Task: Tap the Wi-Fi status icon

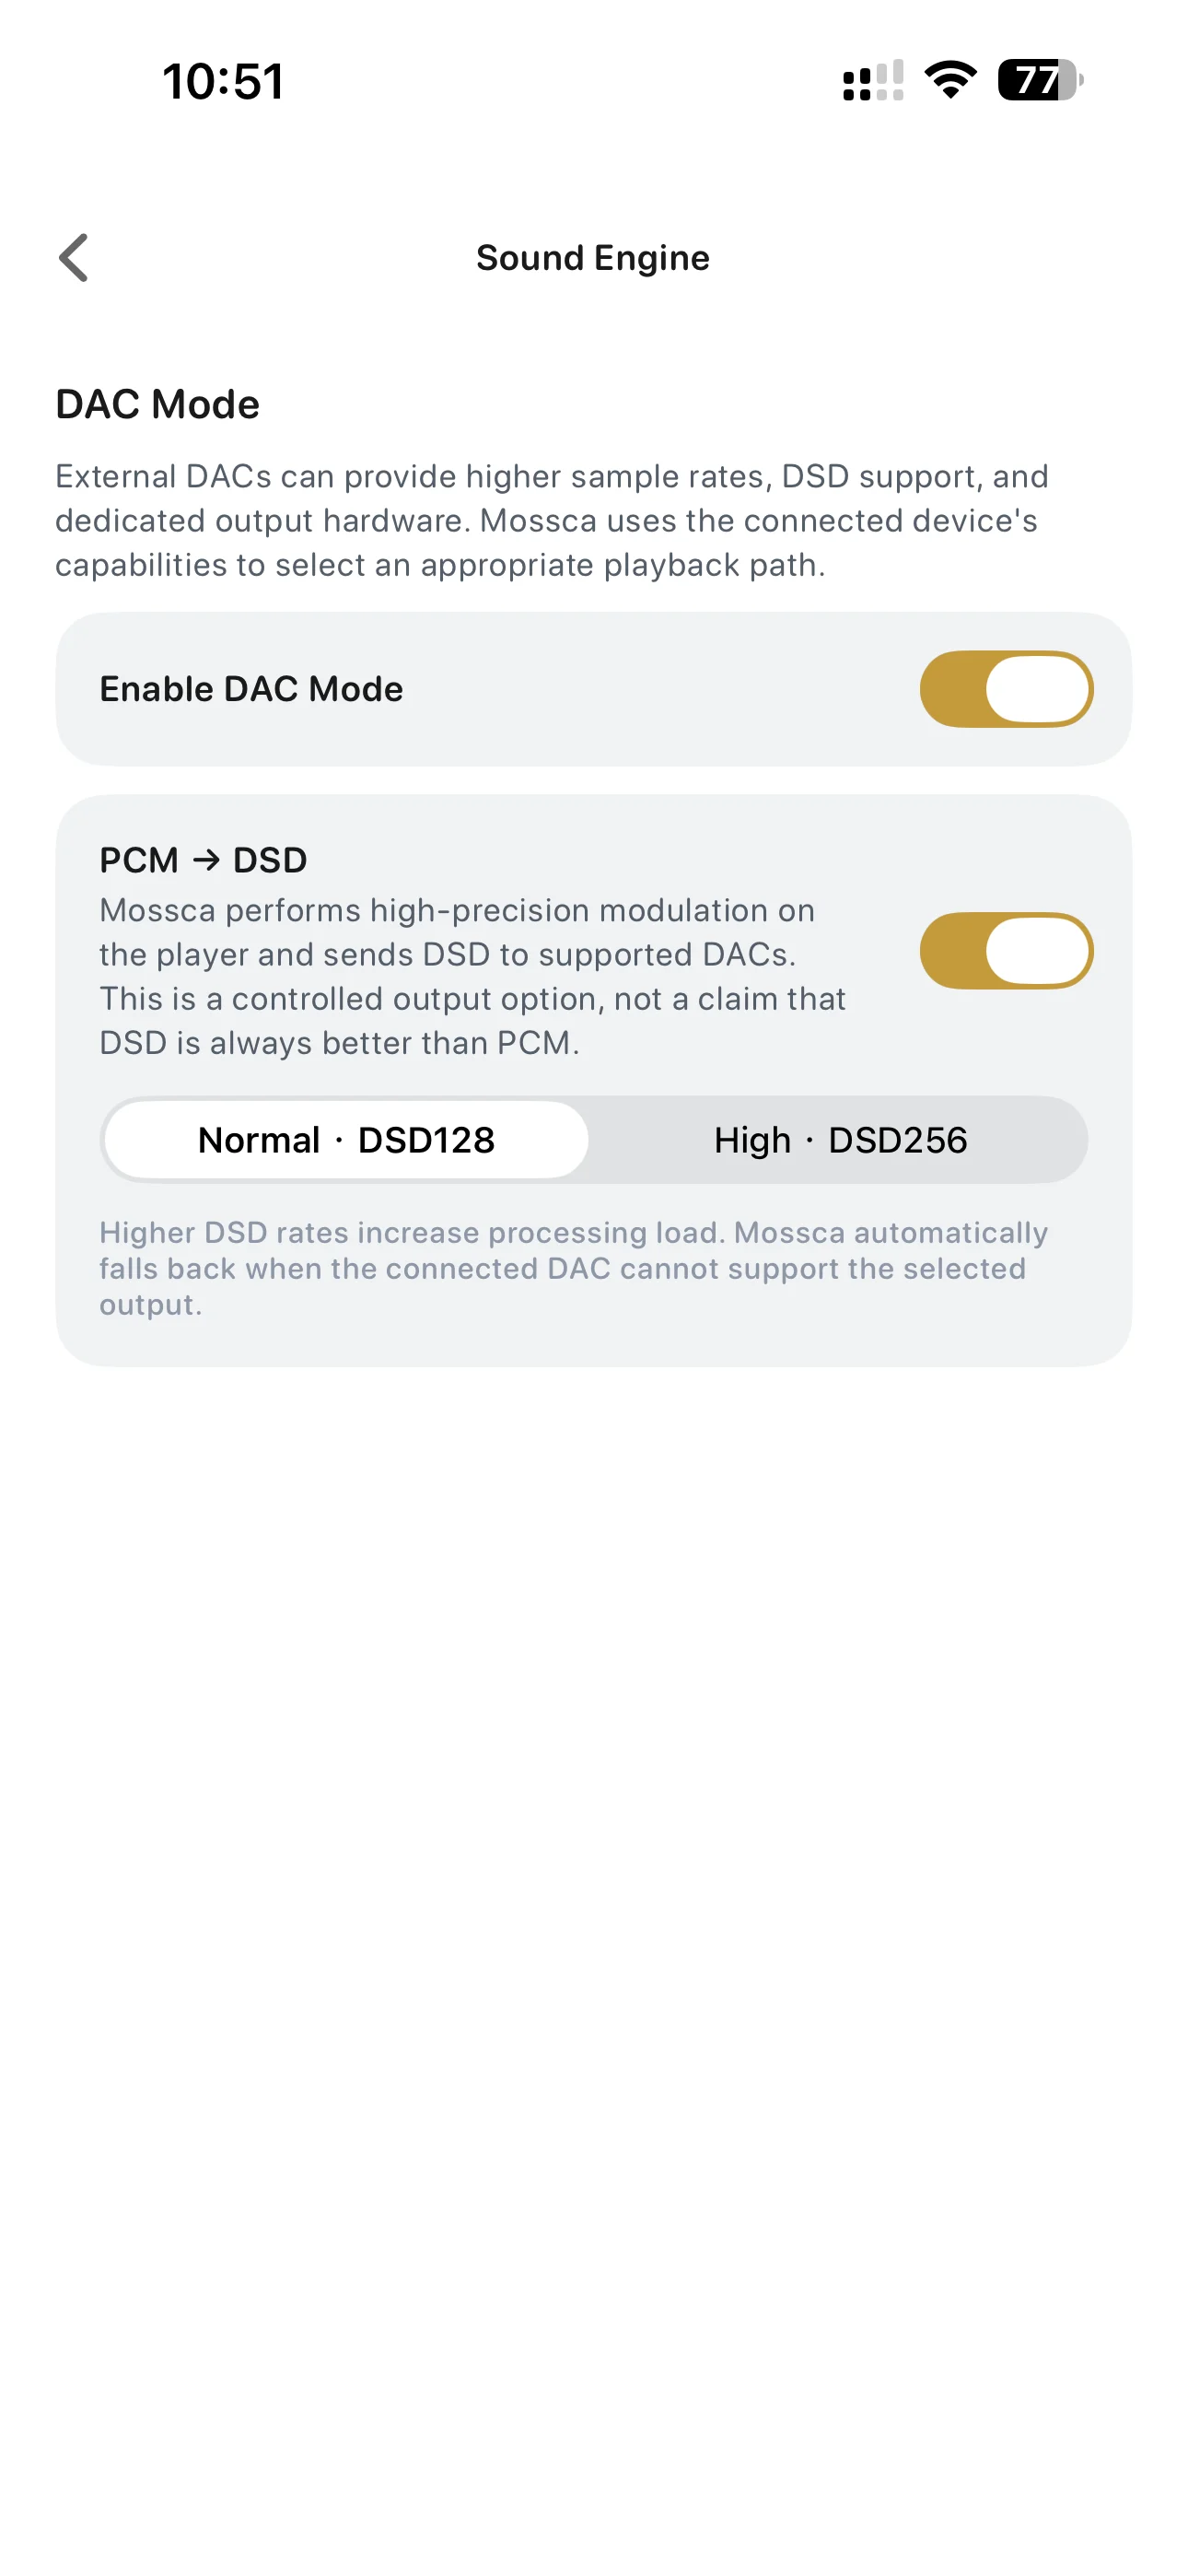Action: [x=950, y=80]
